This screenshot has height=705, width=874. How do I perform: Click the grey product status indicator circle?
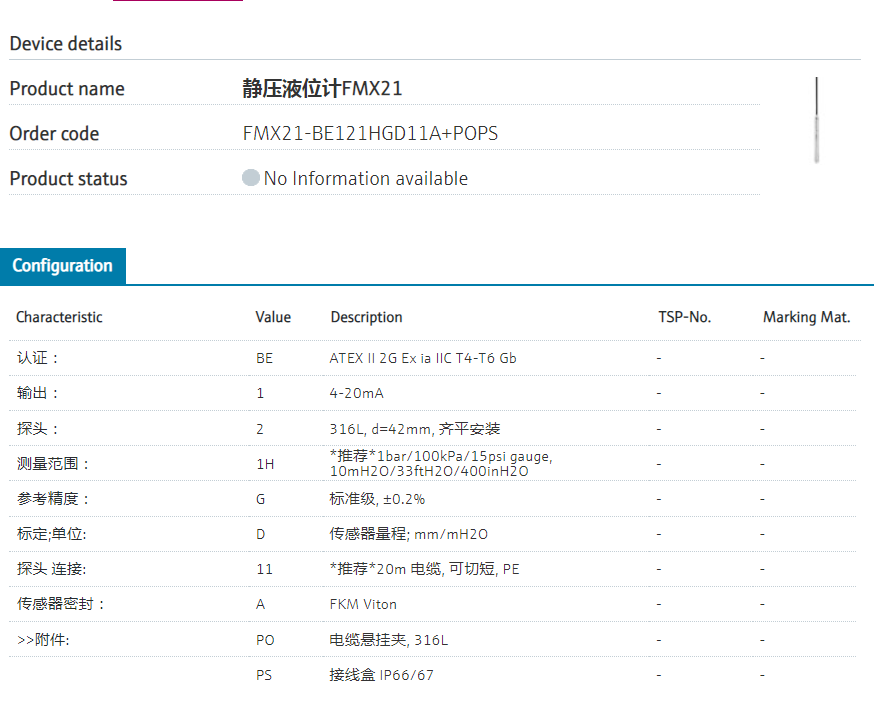251,179
